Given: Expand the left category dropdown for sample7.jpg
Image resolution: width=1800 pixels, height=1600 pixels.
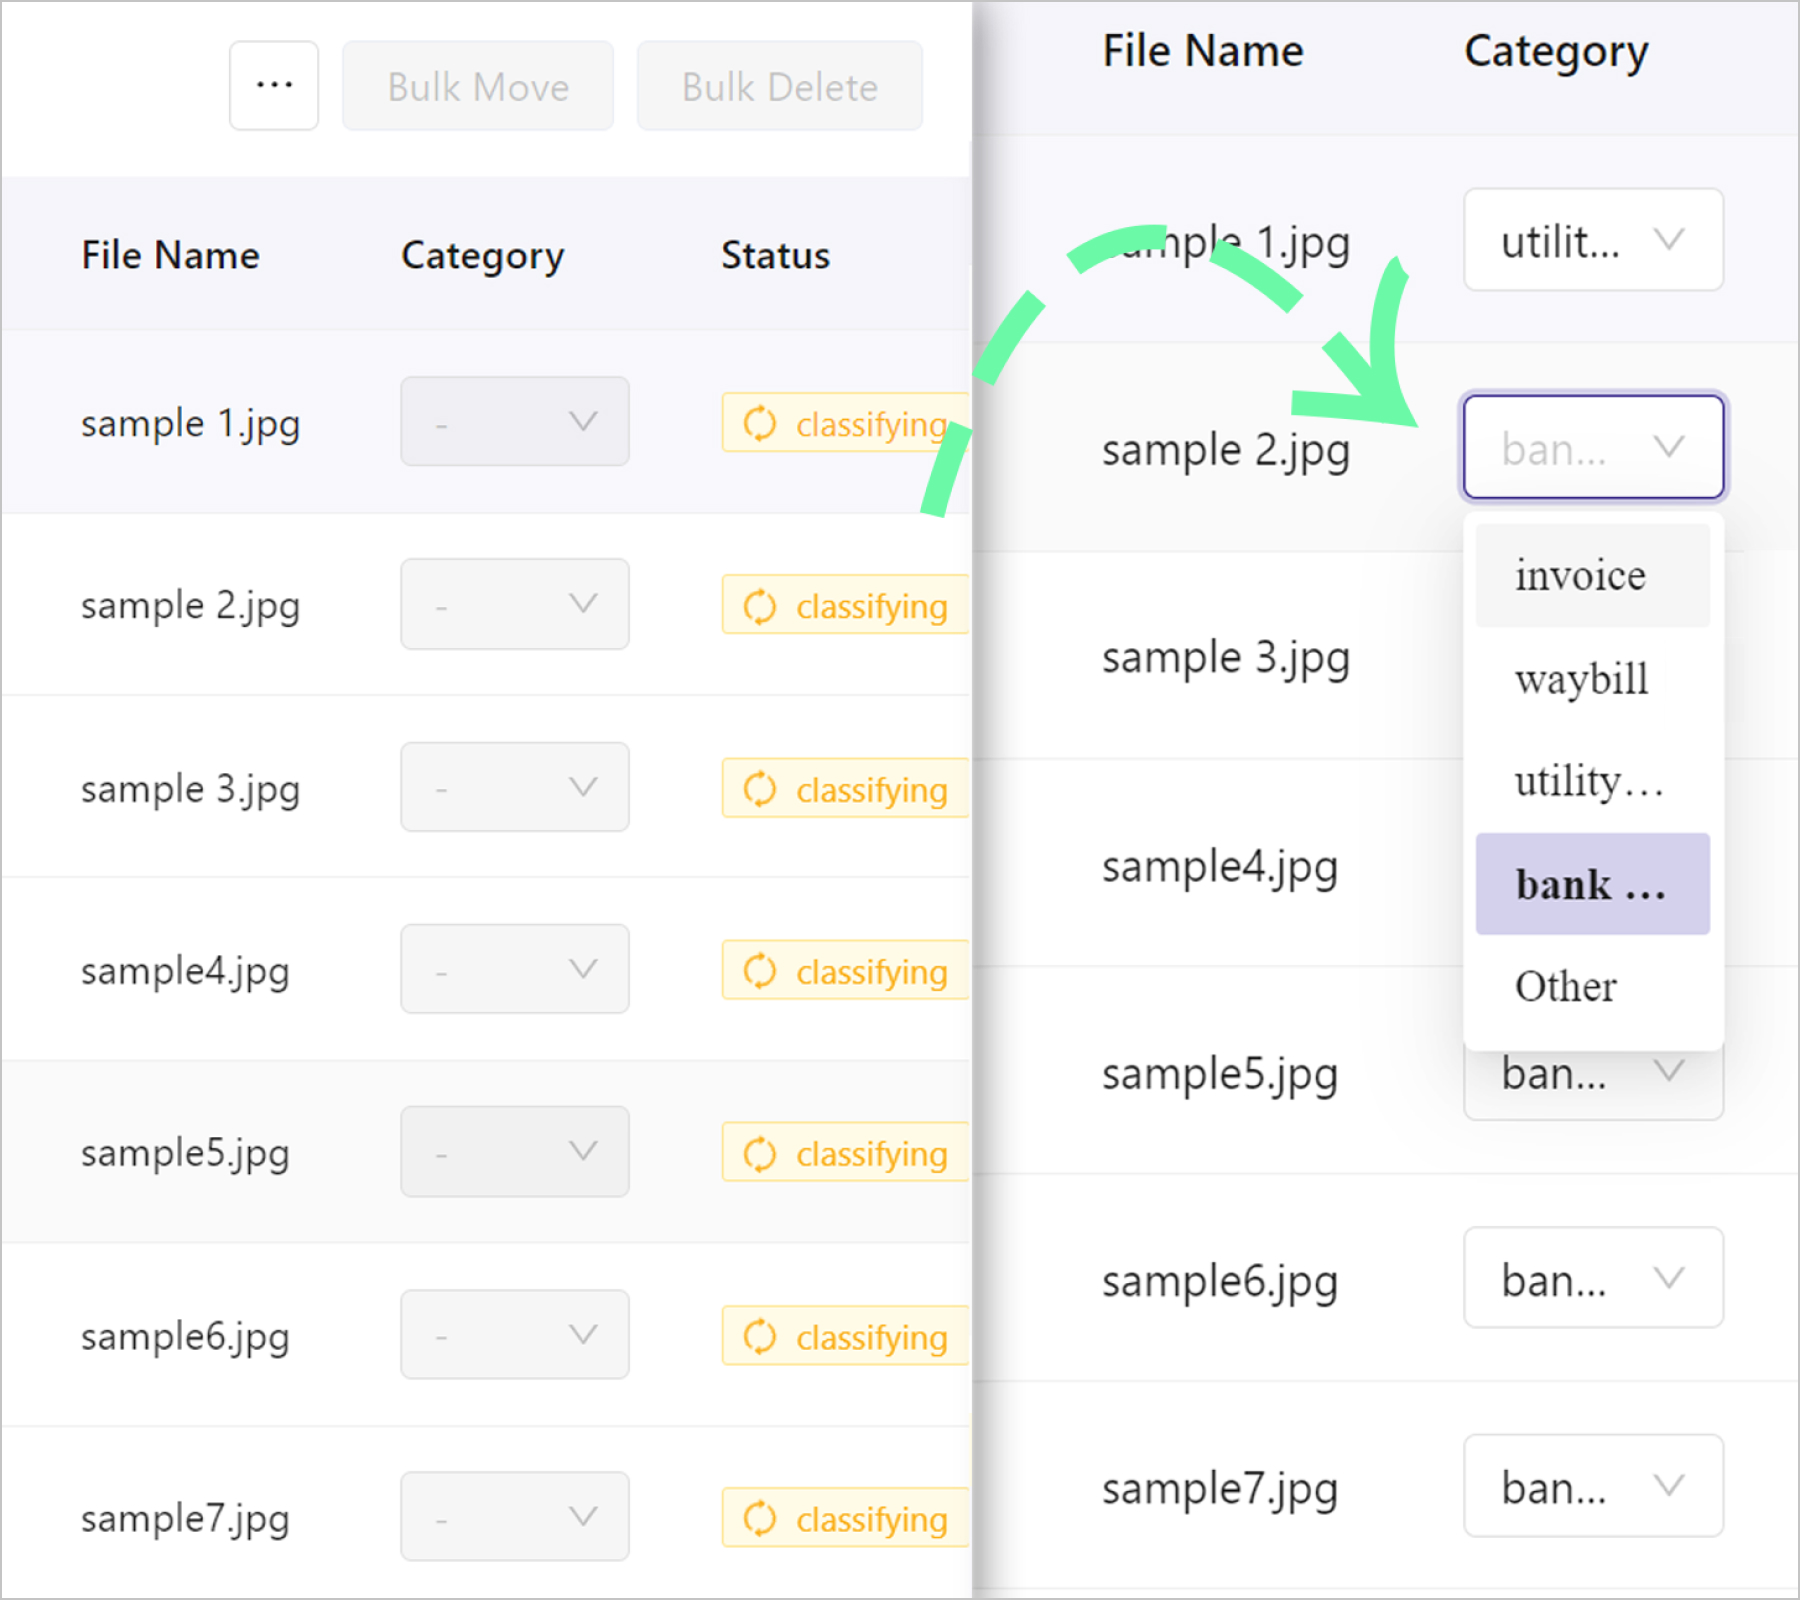Looking at the screenshot, I should tap(515, 1516).
